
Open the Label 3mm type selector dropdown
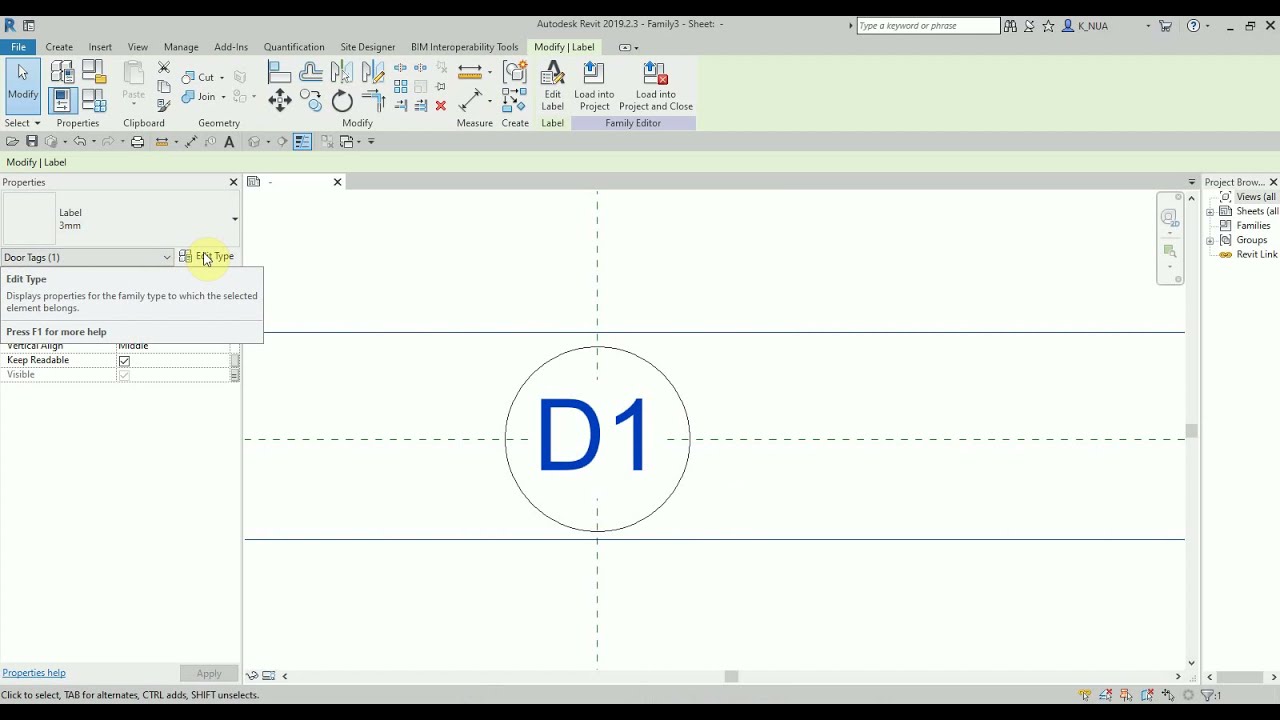235,219
